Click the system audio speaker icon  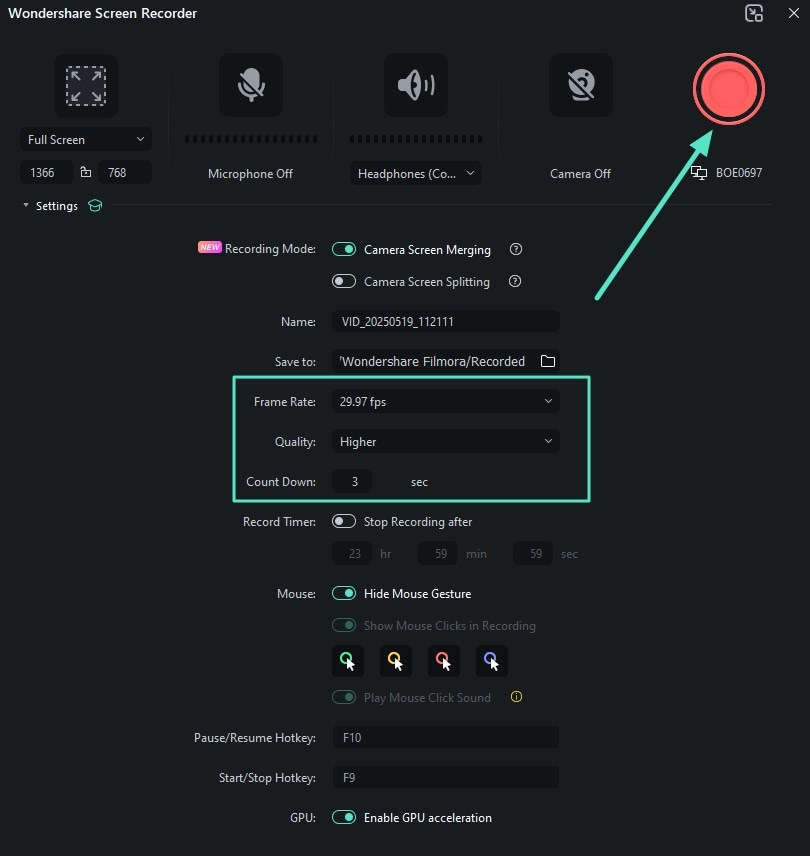pyautogui.click(x=416, y=85)
